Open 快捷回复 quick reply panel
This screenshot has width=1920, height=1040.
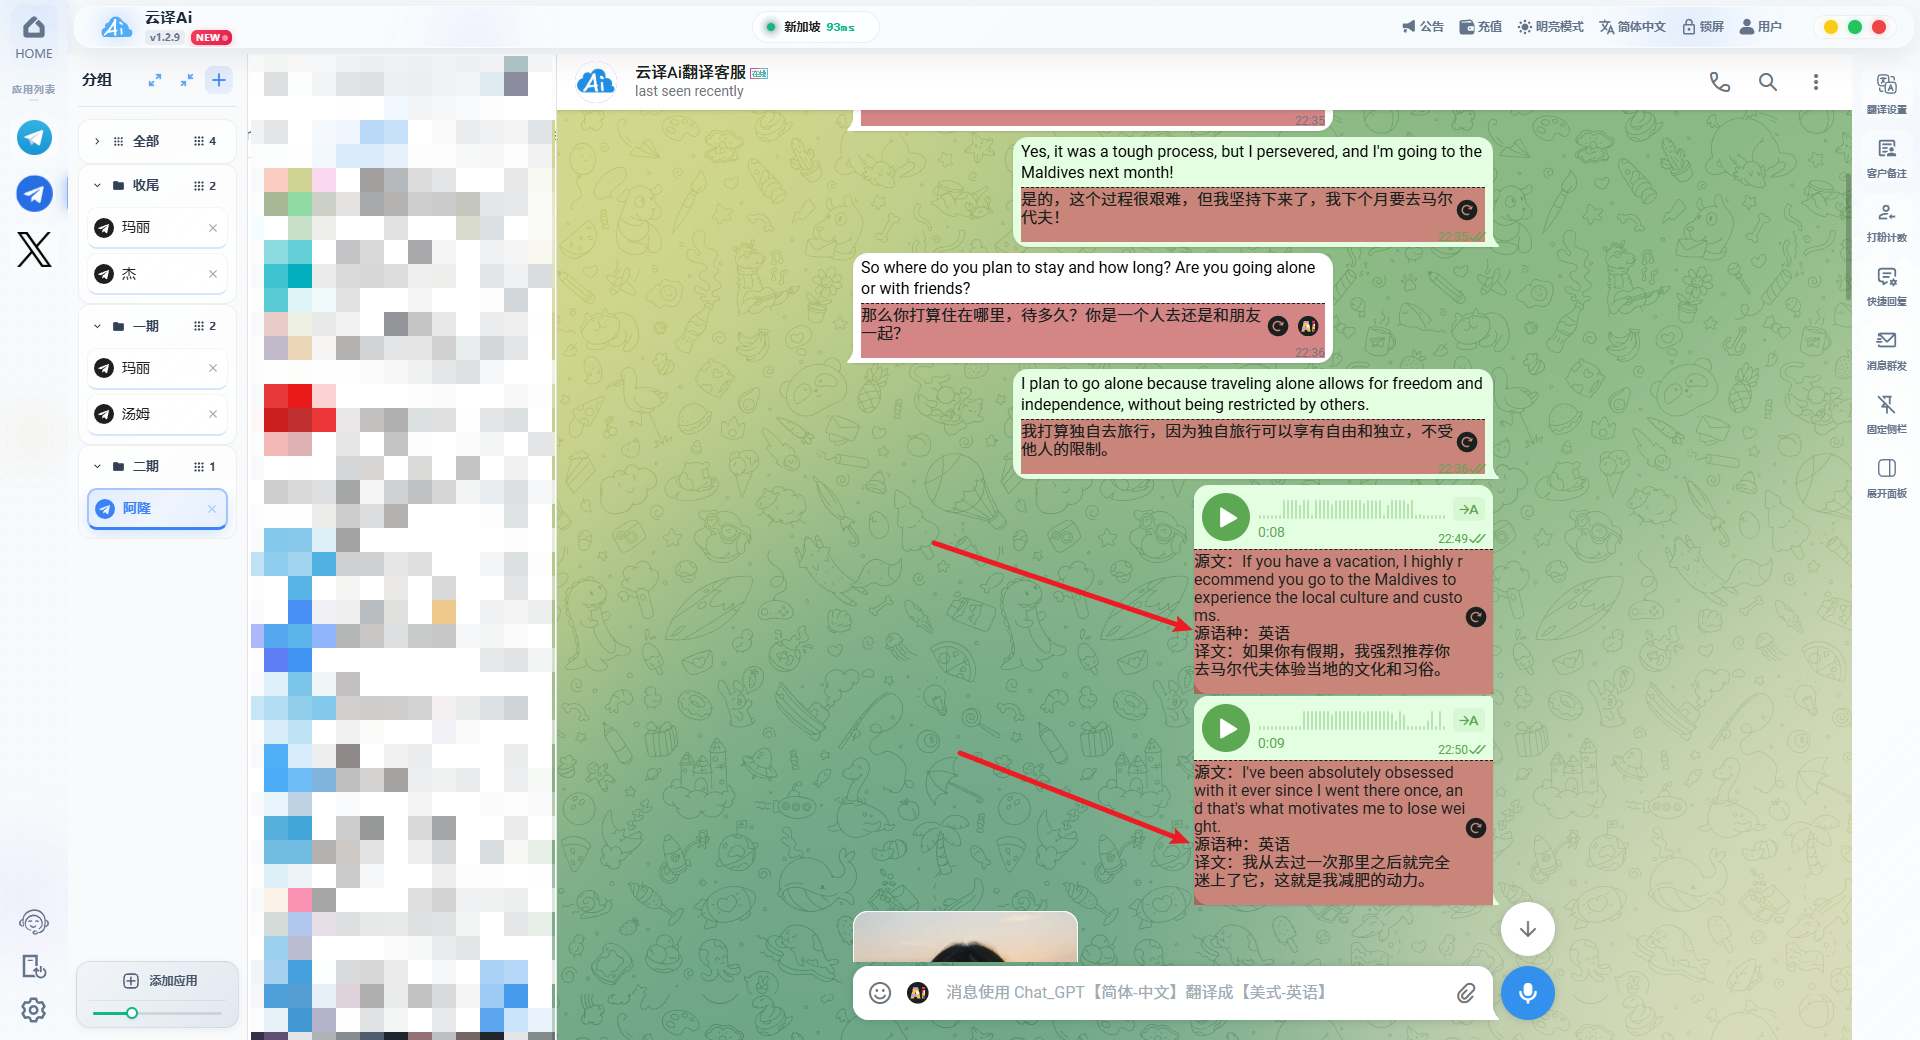pyautogui.click(x=1886, y=286)
